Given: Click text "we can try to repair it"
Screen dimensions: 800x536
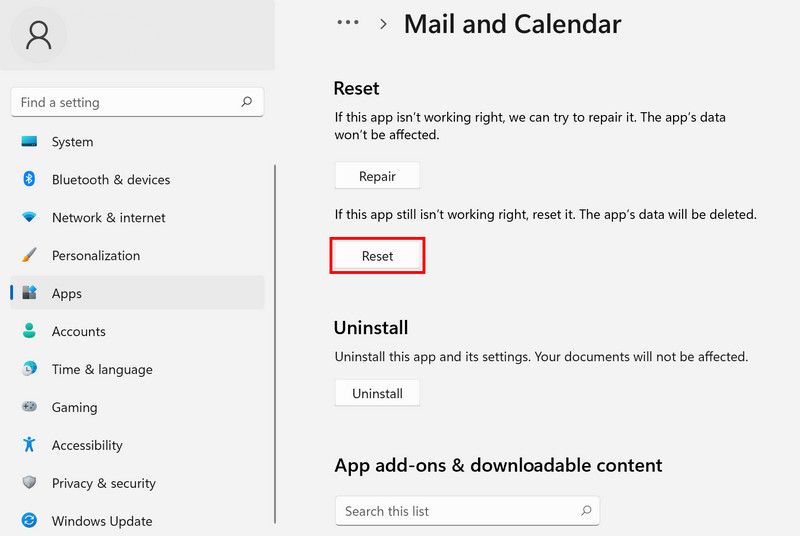Looking at the screenshot, I should point(572,117).
